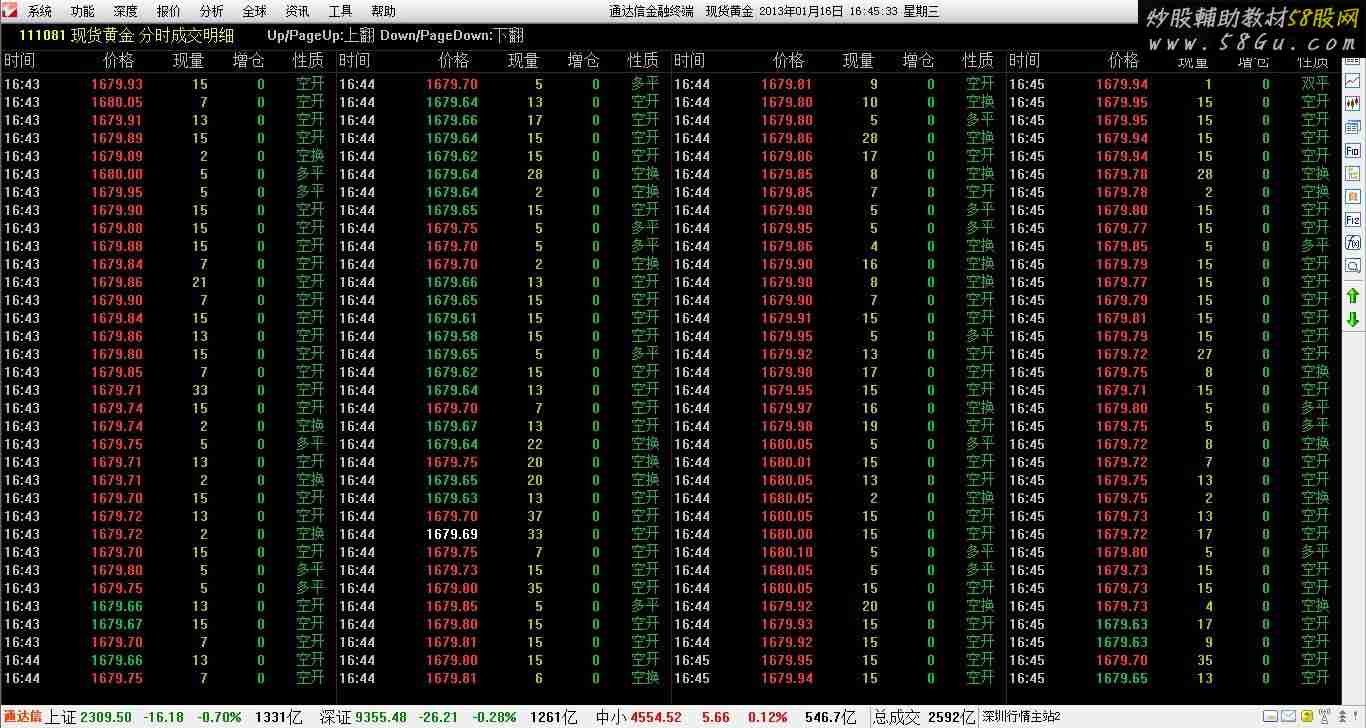The image size is (1366, 728).
Task: Click the sidebar icon below F10
Action: [1353, 173]
